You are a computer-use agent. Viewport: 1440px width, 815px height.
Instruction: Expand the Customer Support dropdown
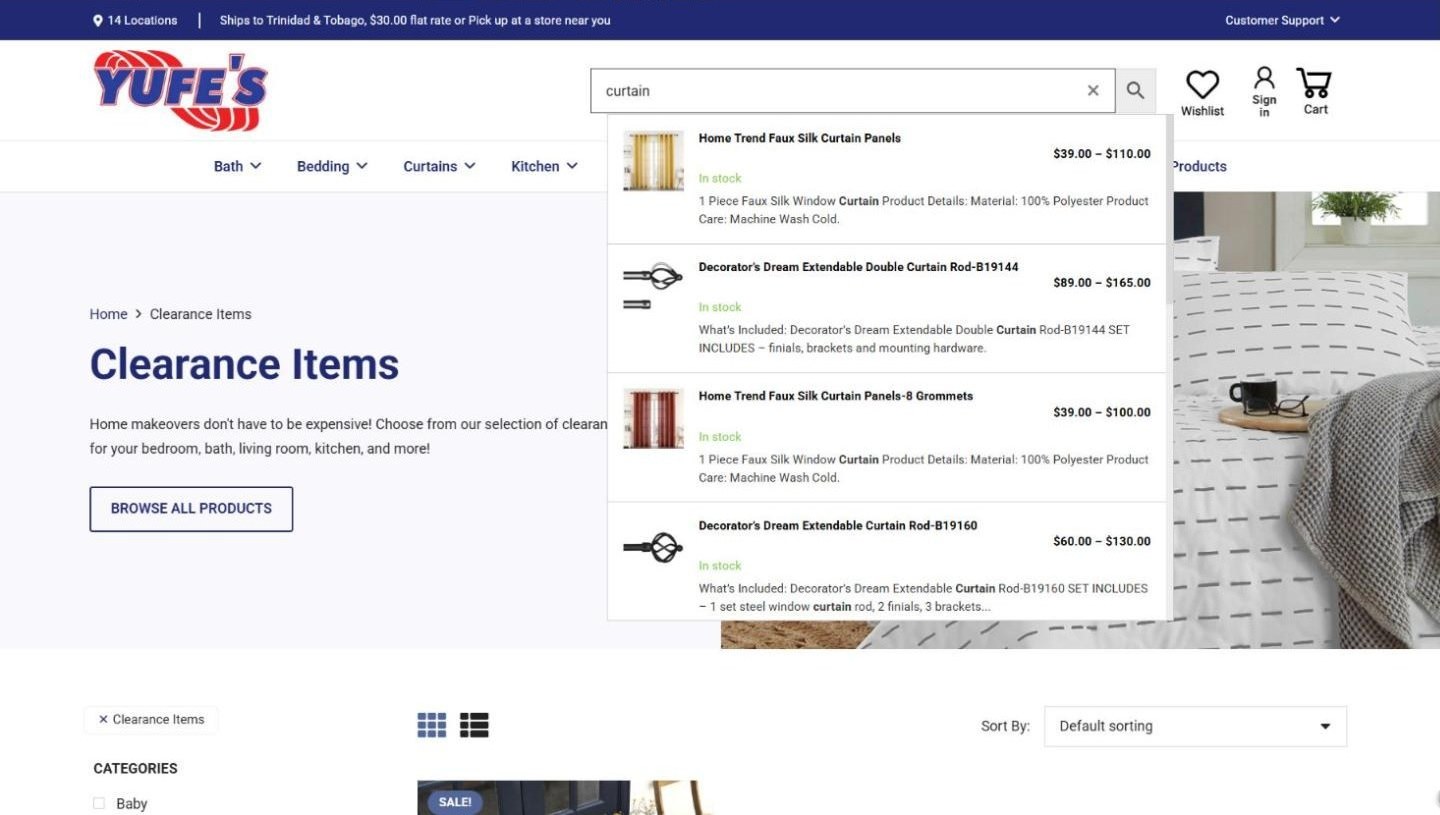tap(1282, 20)
